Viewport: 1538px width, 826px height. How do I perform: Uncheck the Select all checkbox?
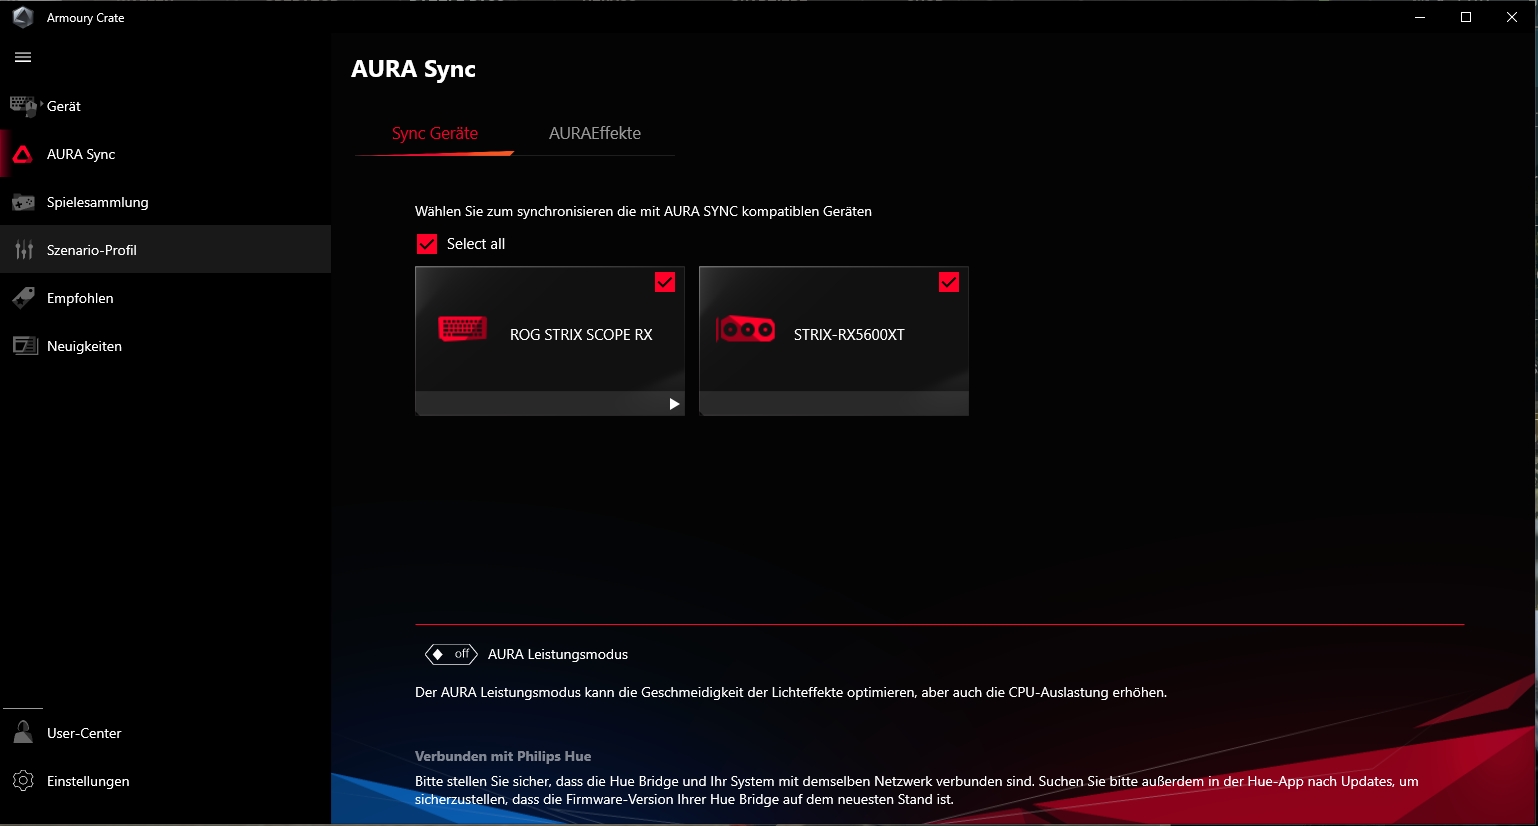click(x=427, y=244)
